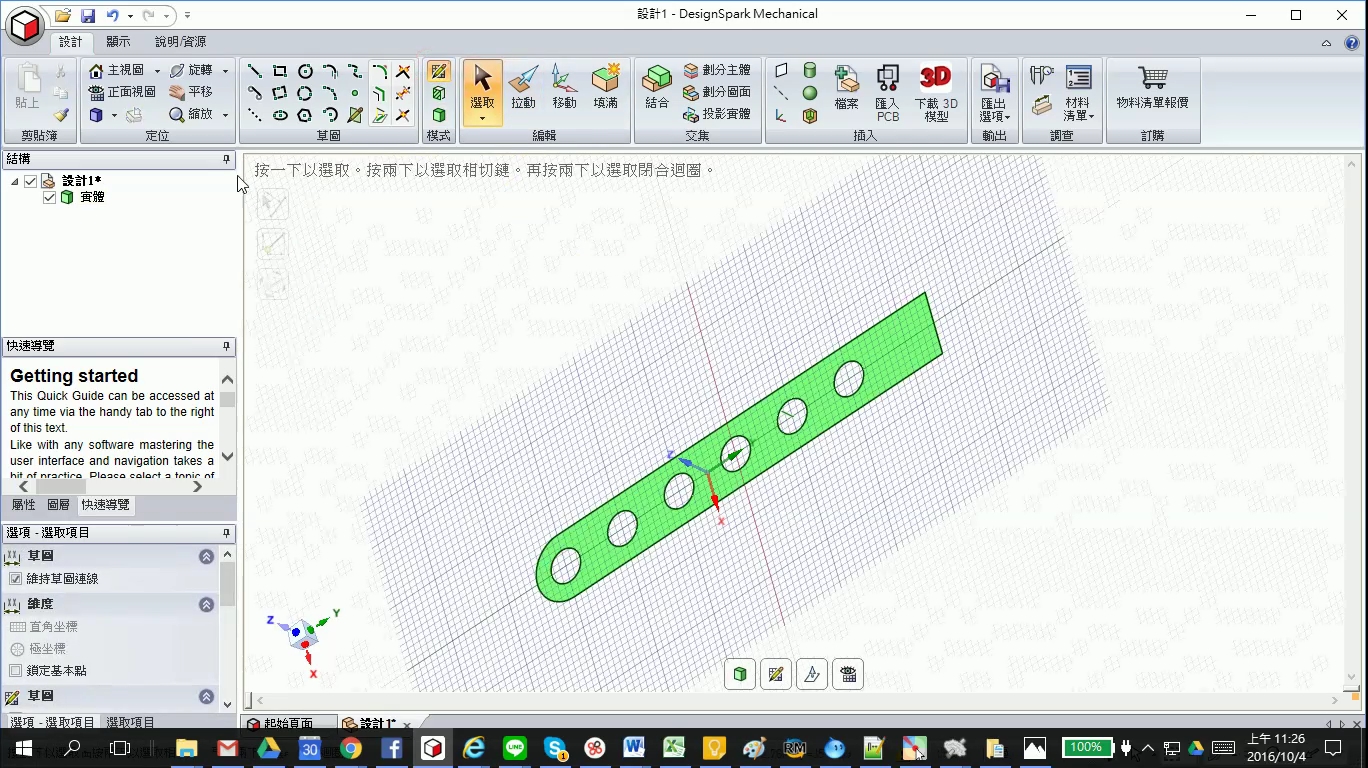Insert a sphere from the 插入 group
The width and height of the screenshot is (1368, 768).
810,93
